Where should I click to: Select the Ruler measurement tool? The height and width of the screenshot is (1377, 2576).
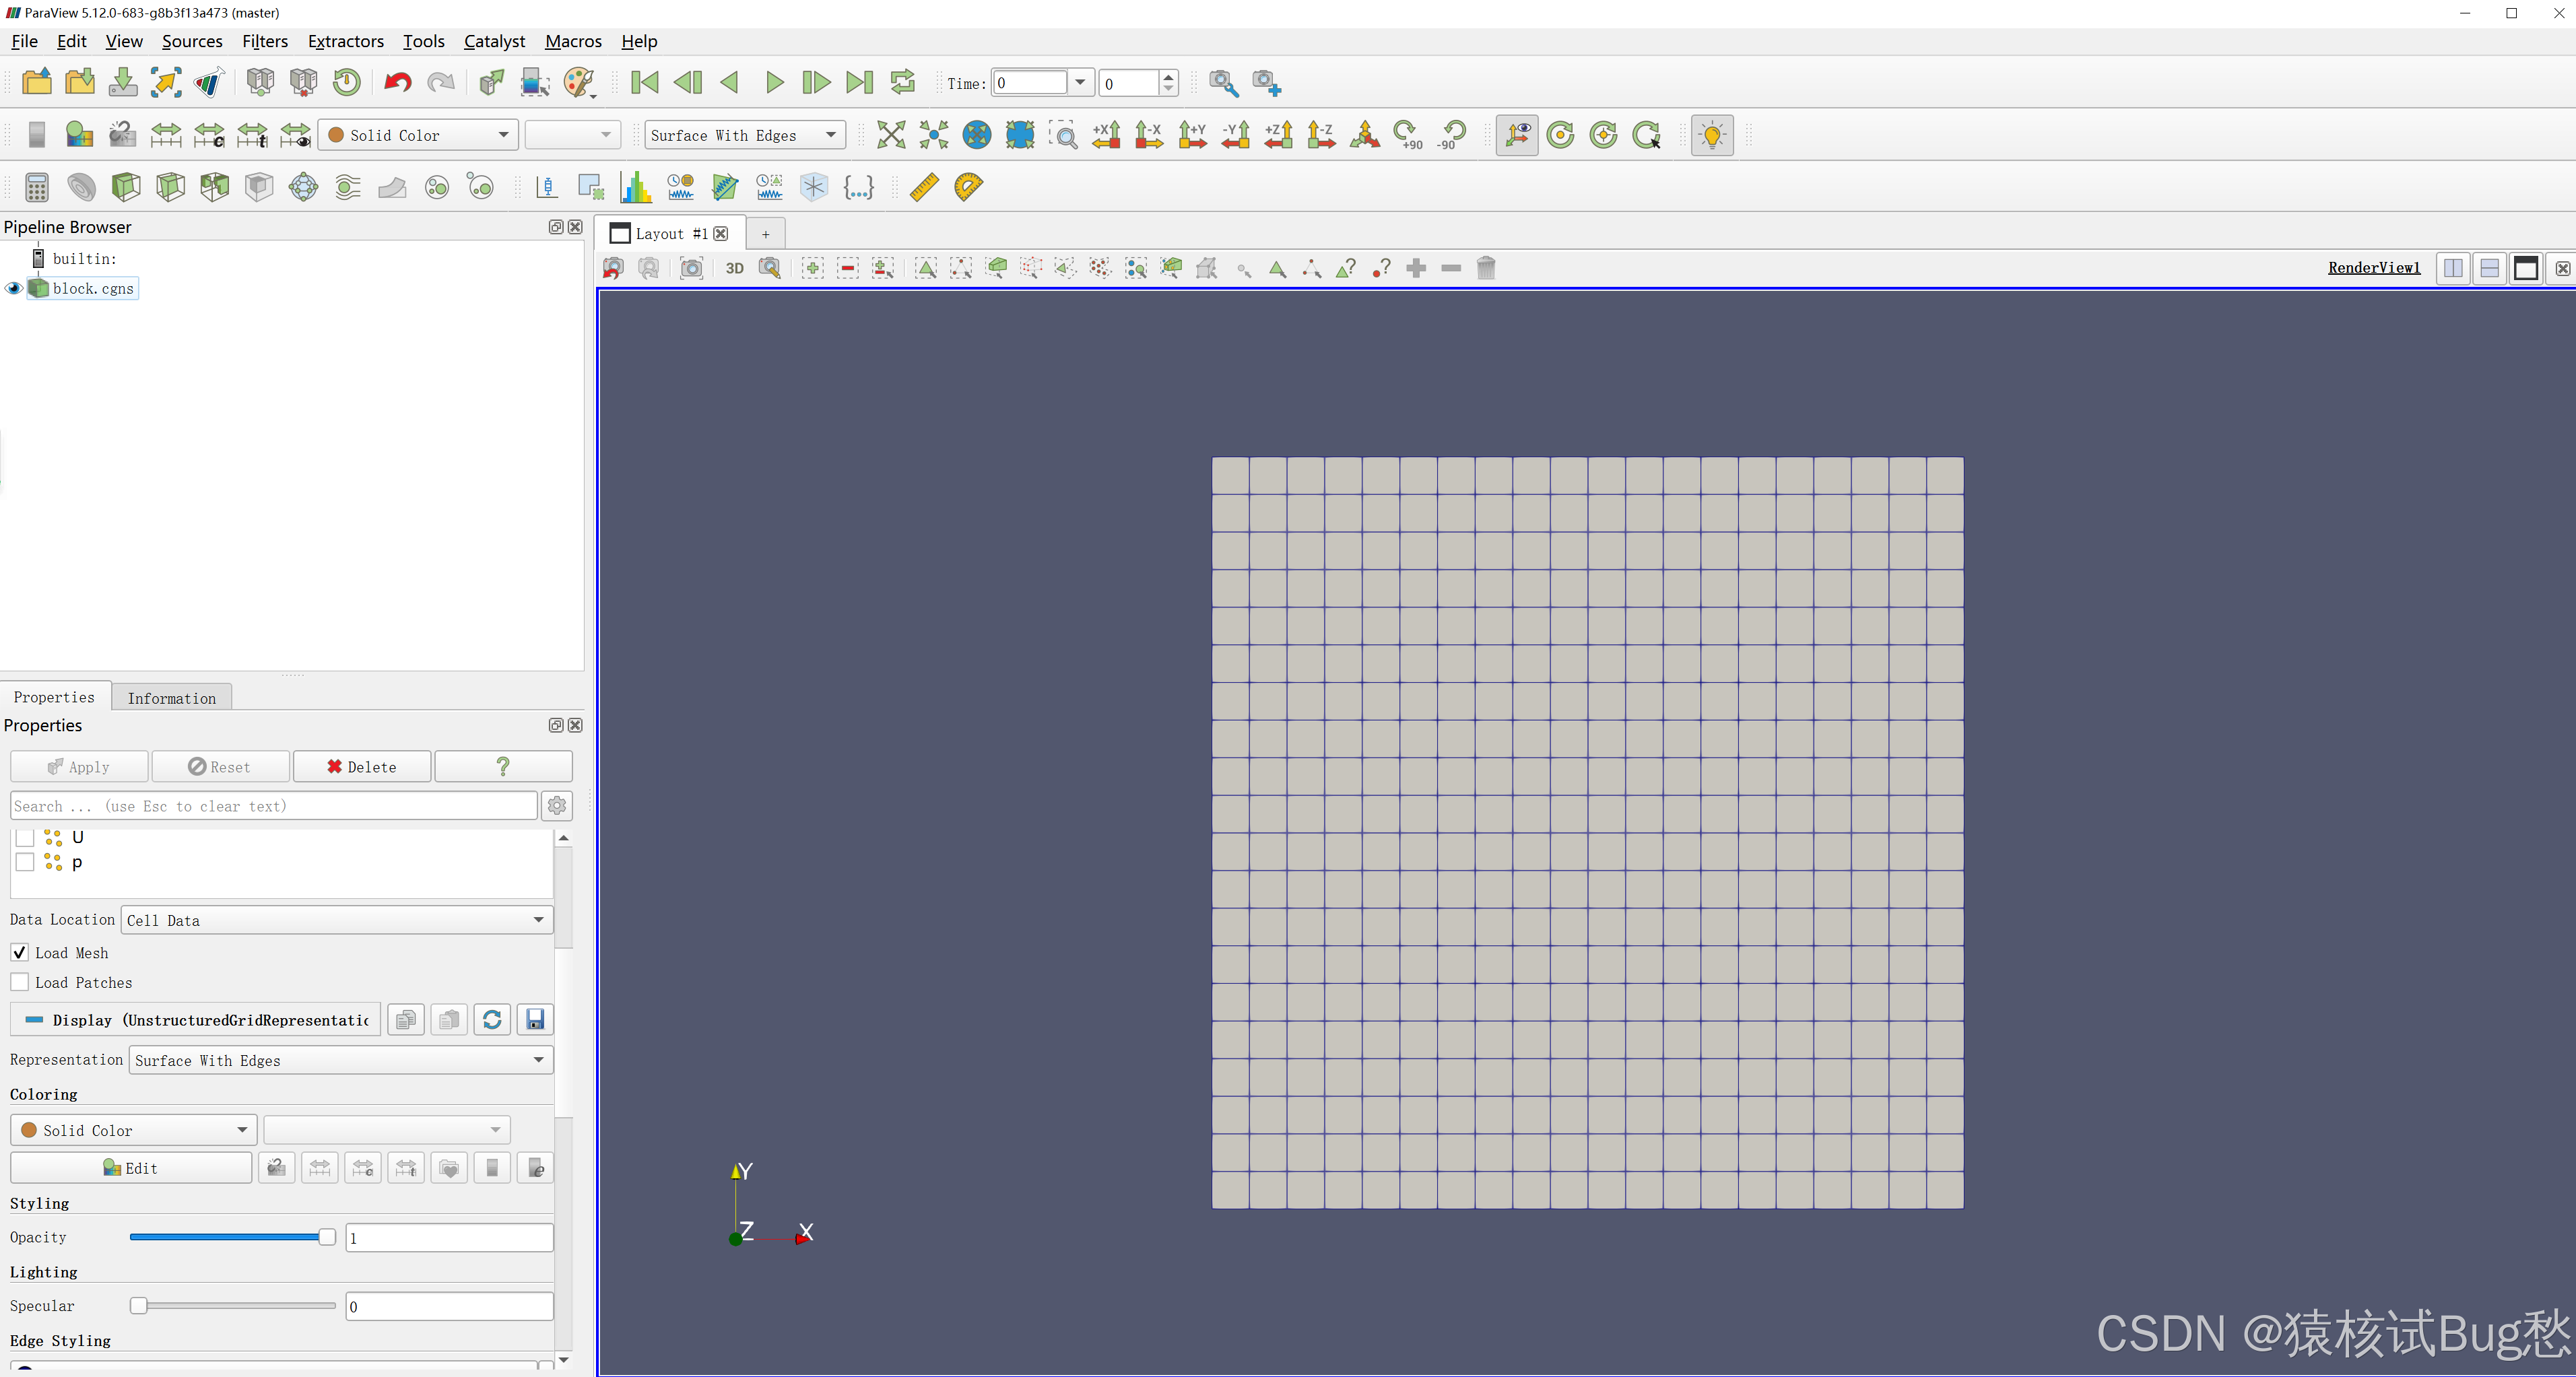click(x=924, y=187)
